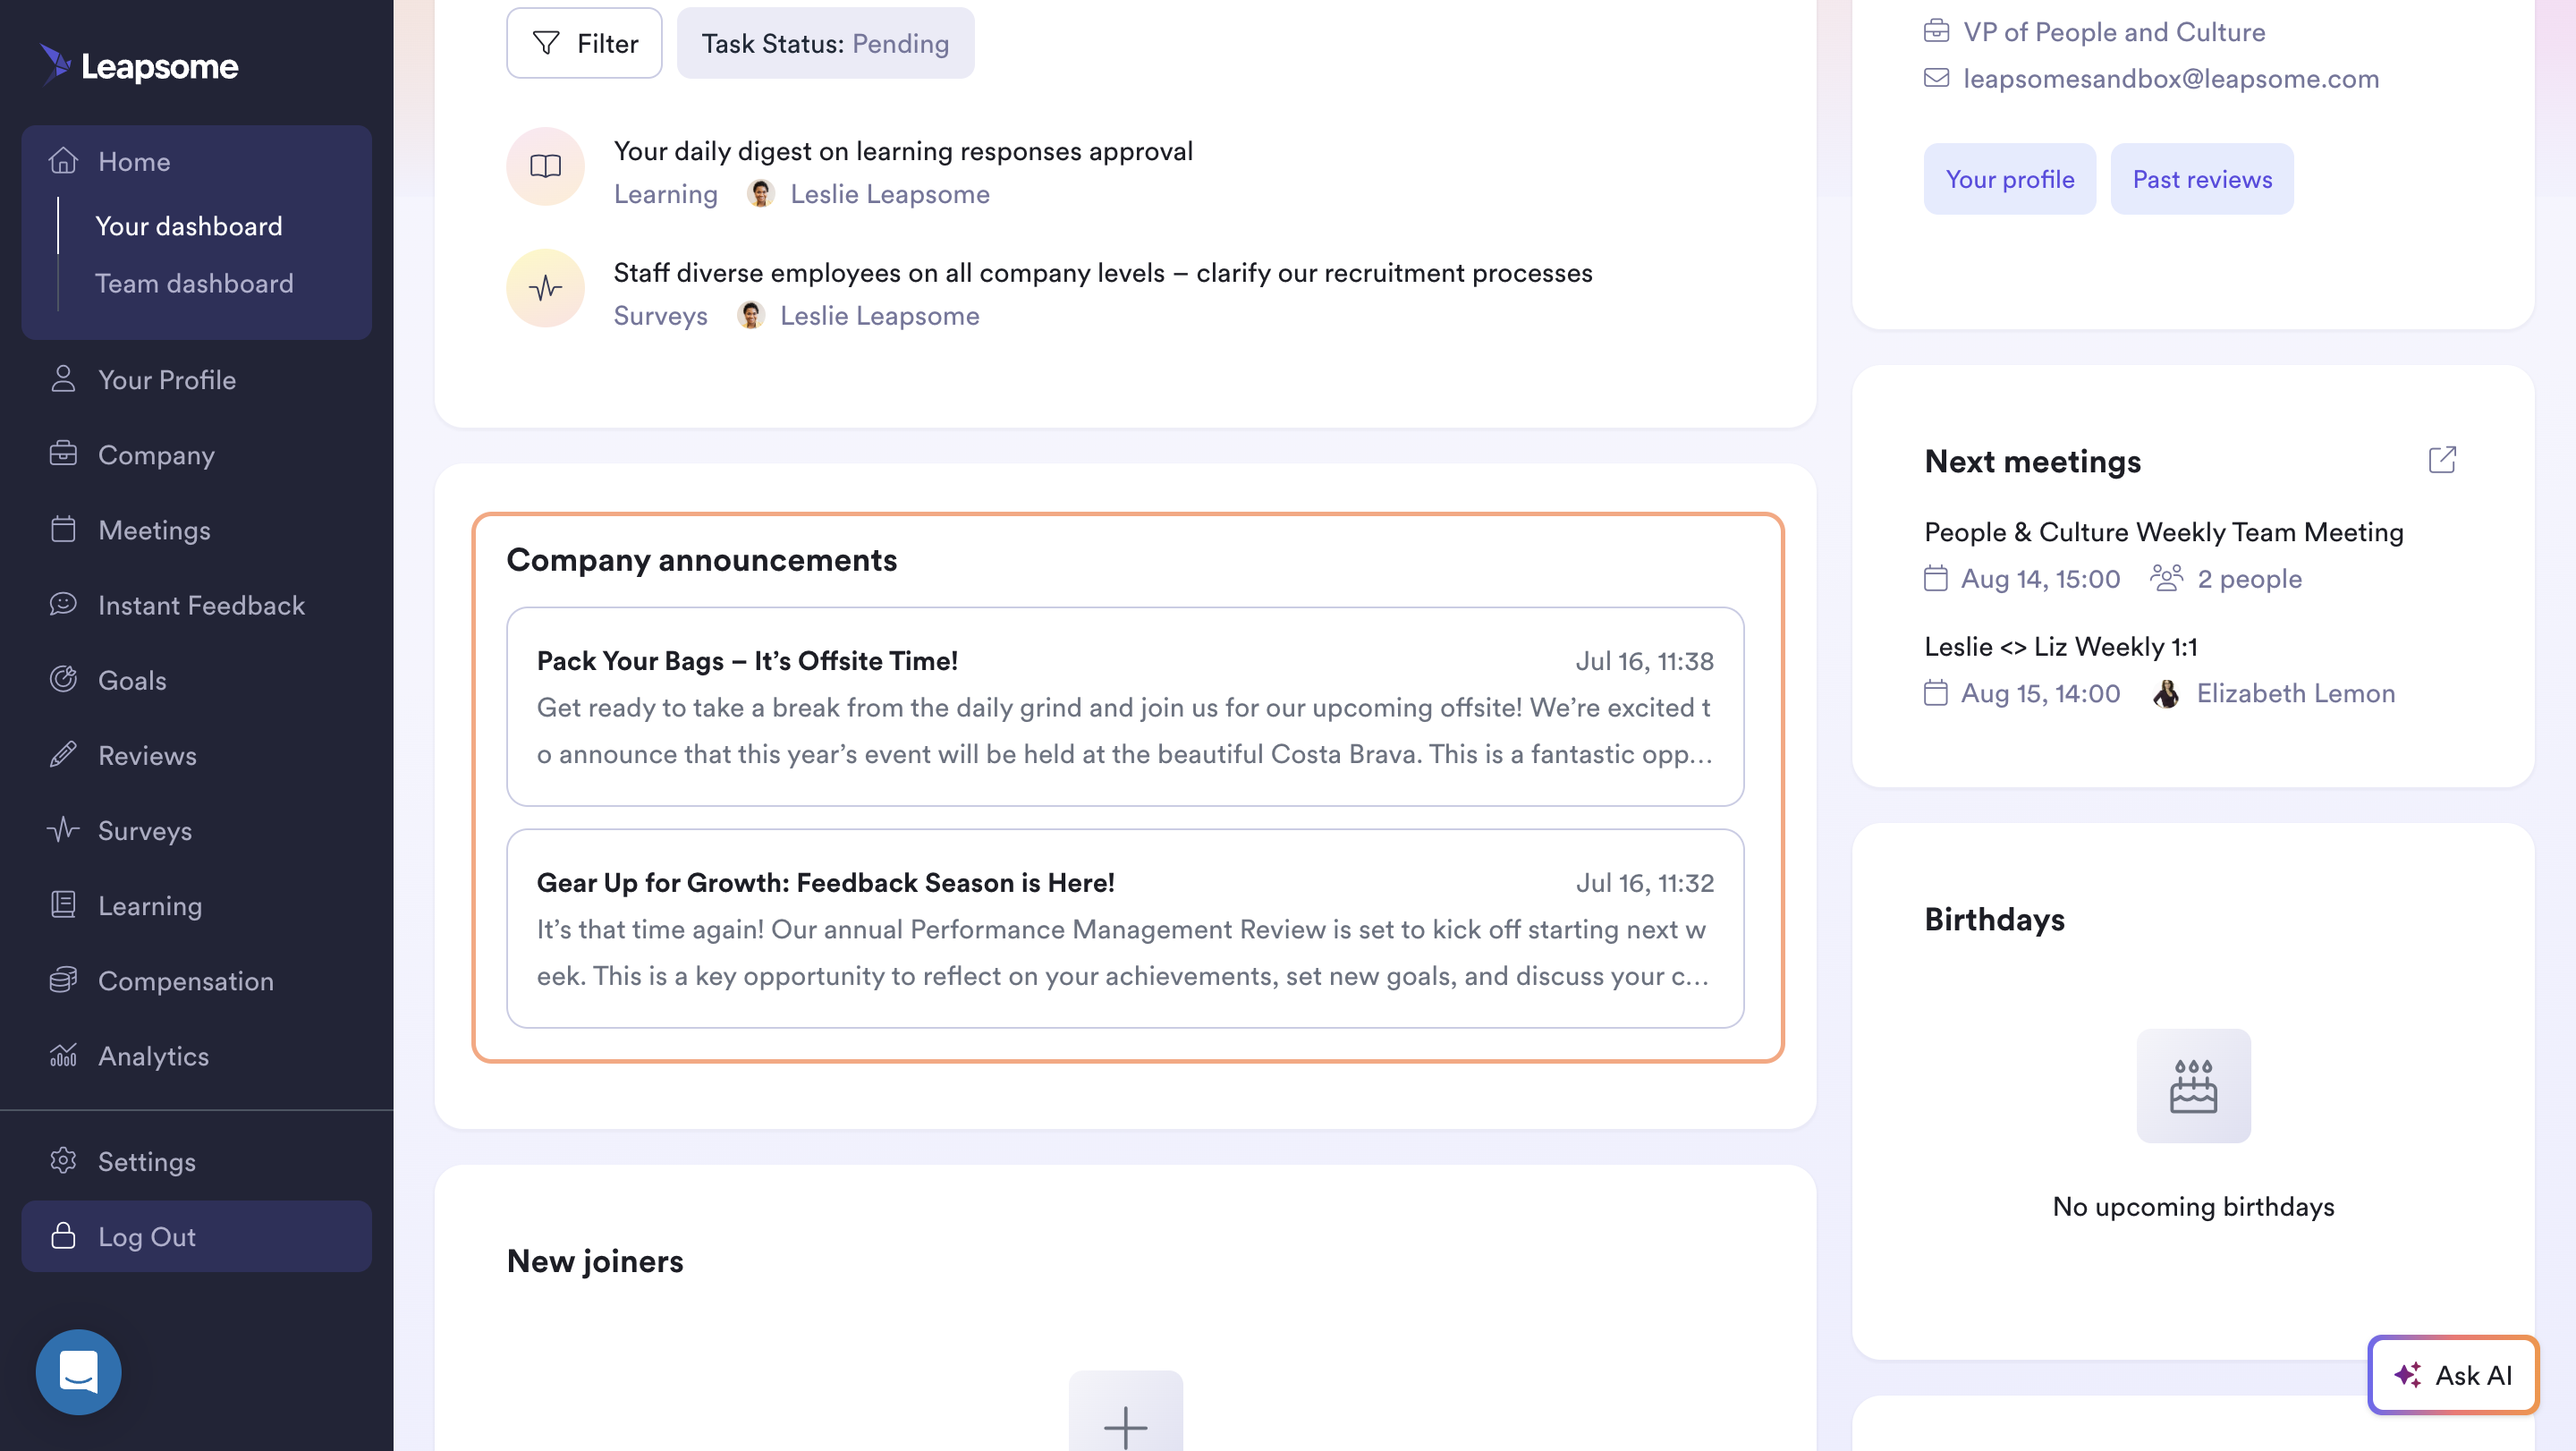This screenshot has width=2576, height=1451.
Task: Click Leslie Leapsome on the survey task
Action: (x=880, y=316)
